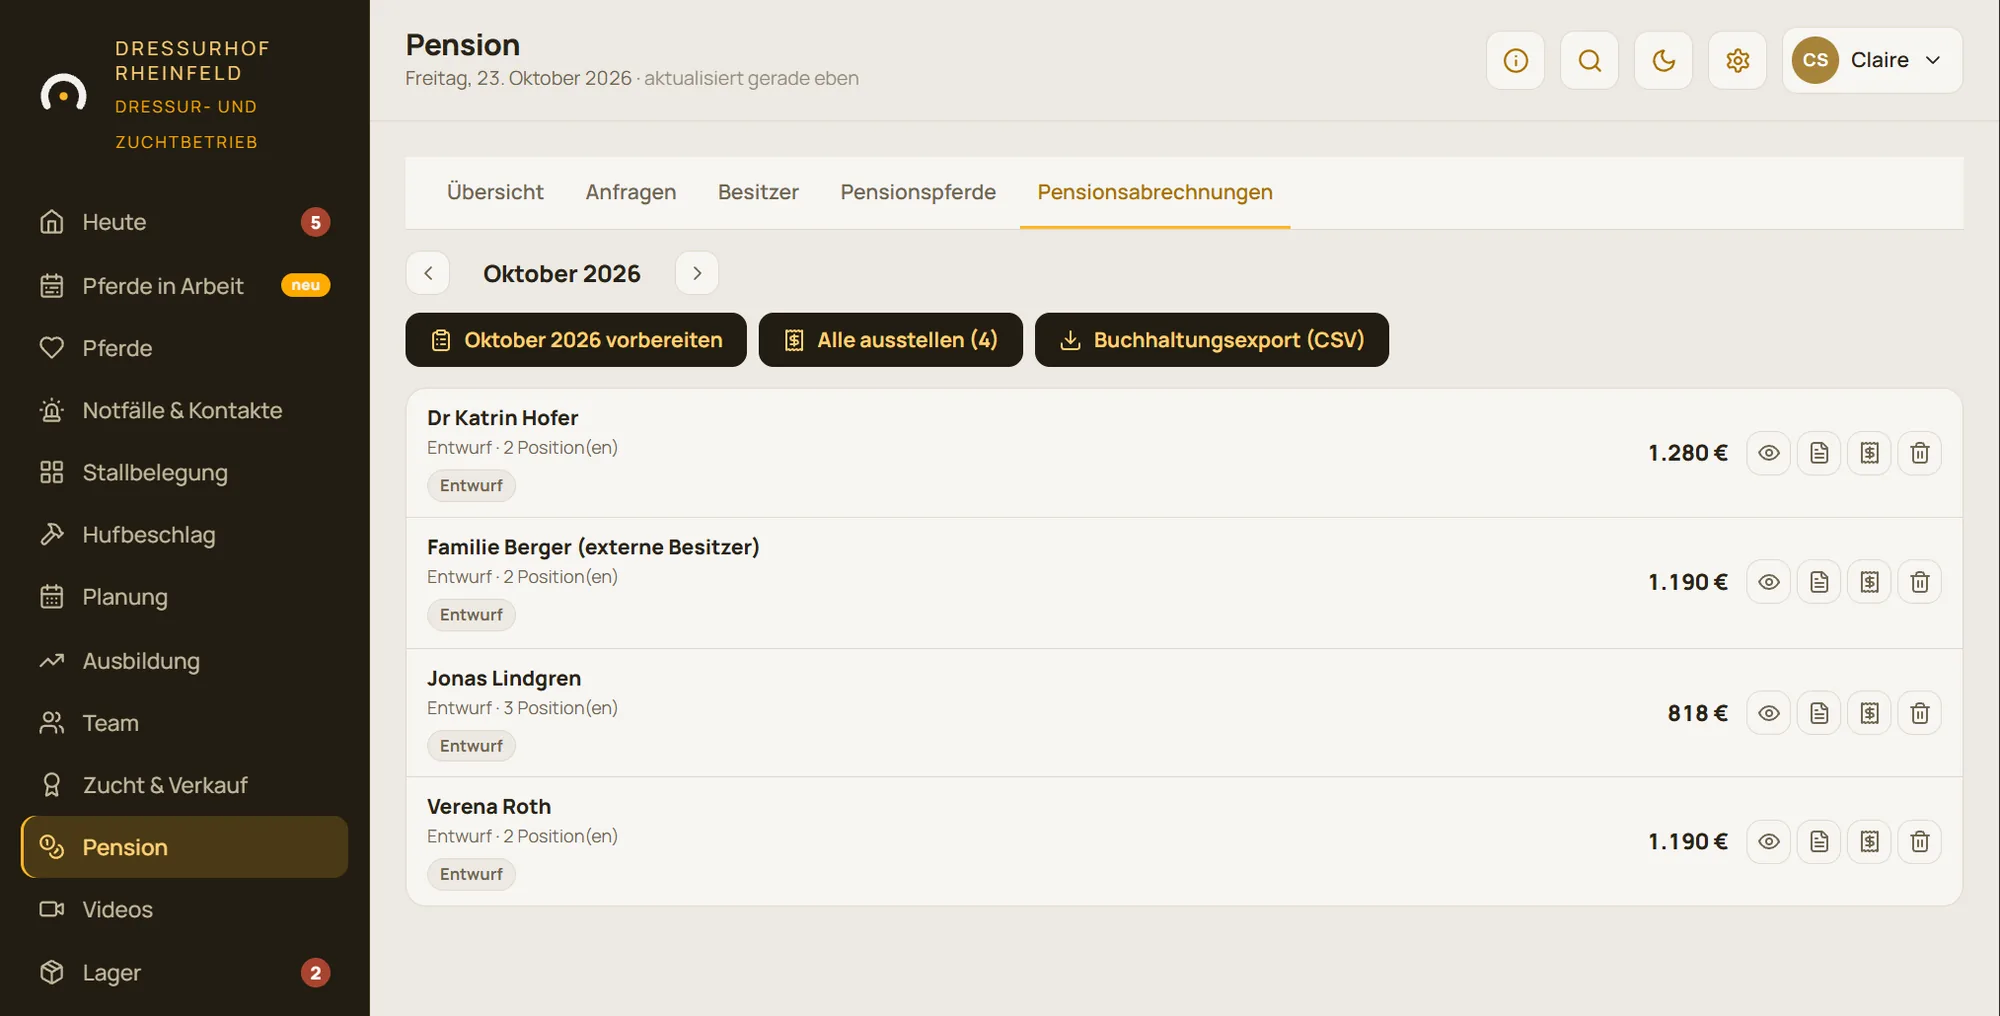2000x1016 pixels.
Task: Switch to the Pensionspferde tab
Action: 918,192
